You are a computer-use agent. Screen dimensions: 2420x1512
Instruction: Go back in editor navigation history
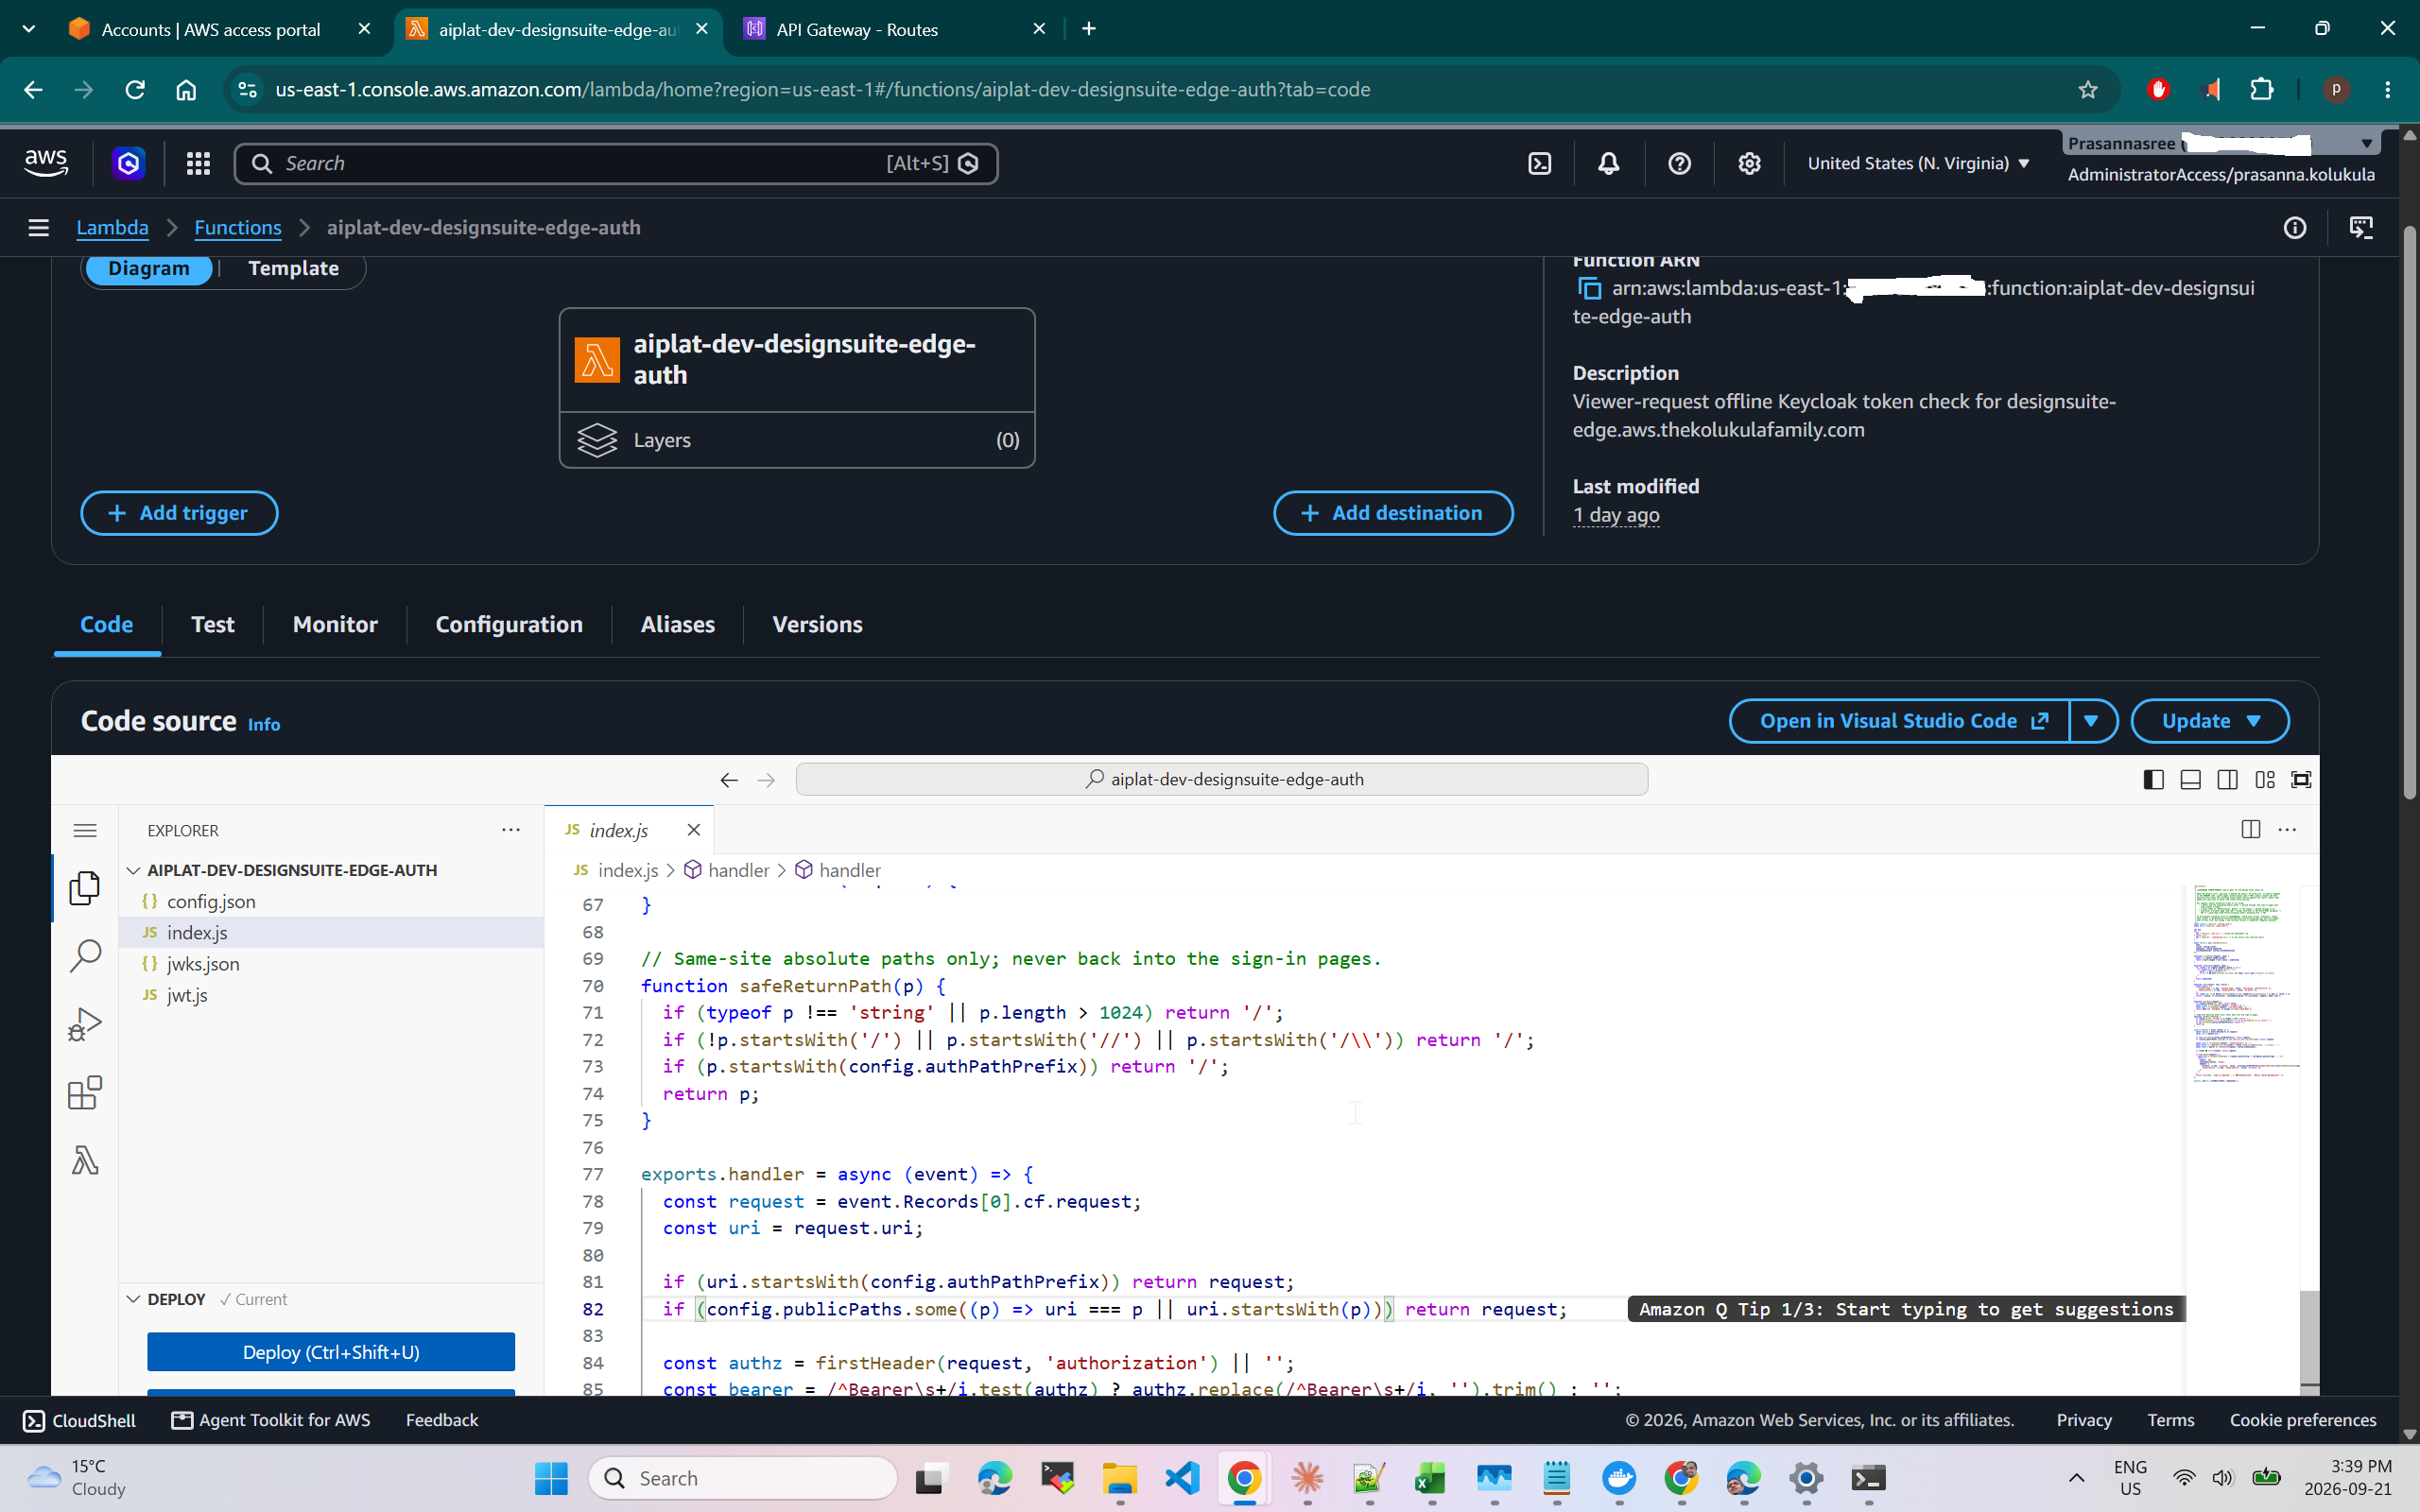(729, 780)
